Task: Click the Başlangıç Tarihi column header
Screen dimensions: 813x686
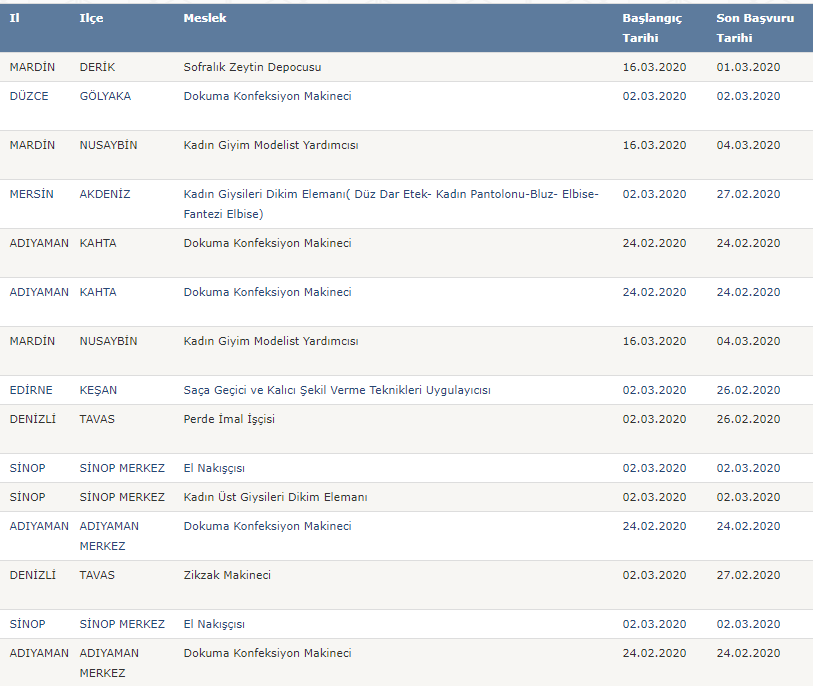Action: pos(652,28)
